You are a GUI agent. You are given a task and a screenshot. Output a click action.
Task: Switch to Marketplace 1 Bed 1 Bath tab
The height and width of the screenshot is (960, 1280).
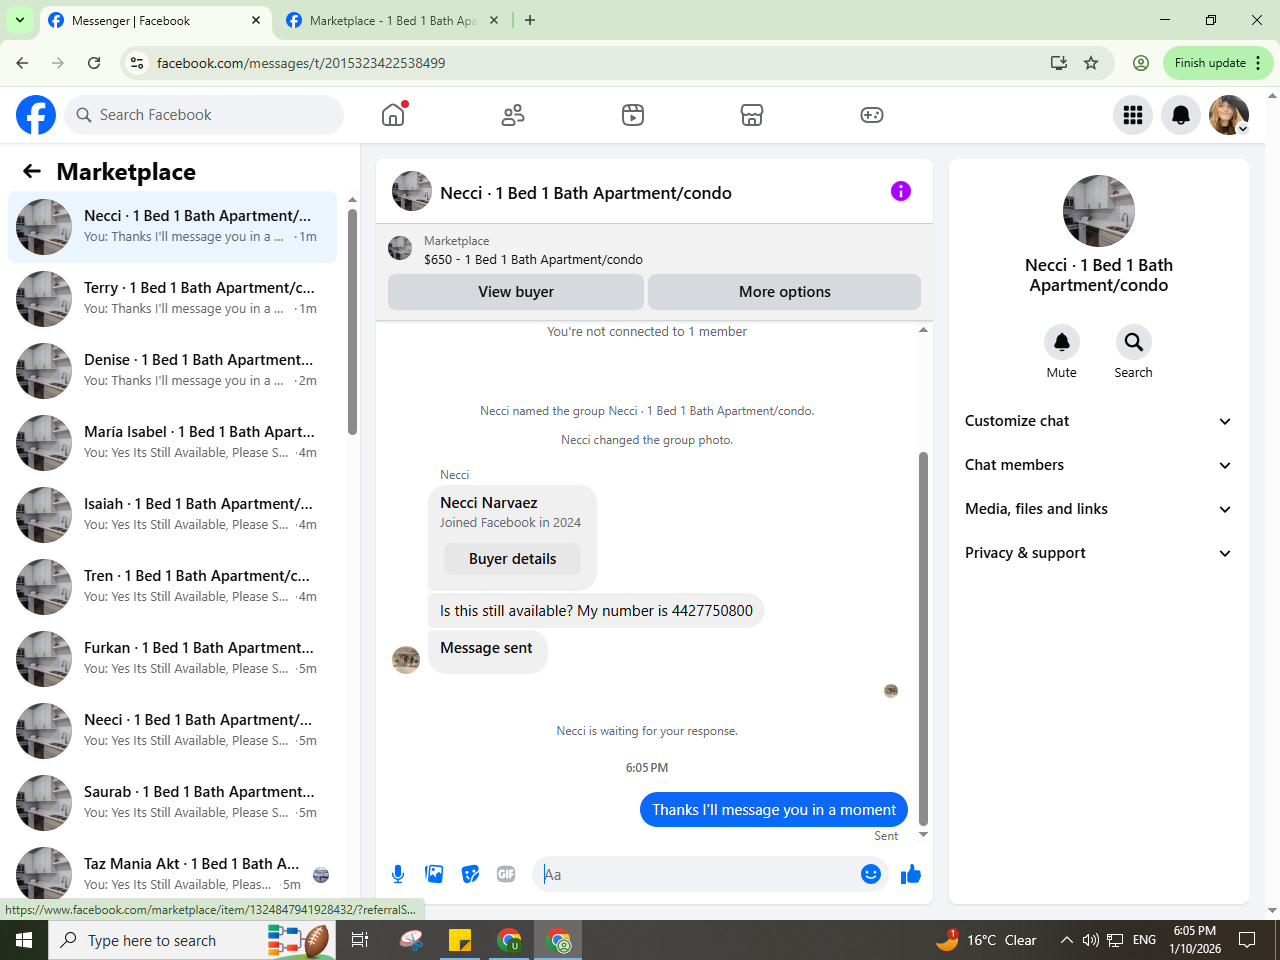click(392, 21)
